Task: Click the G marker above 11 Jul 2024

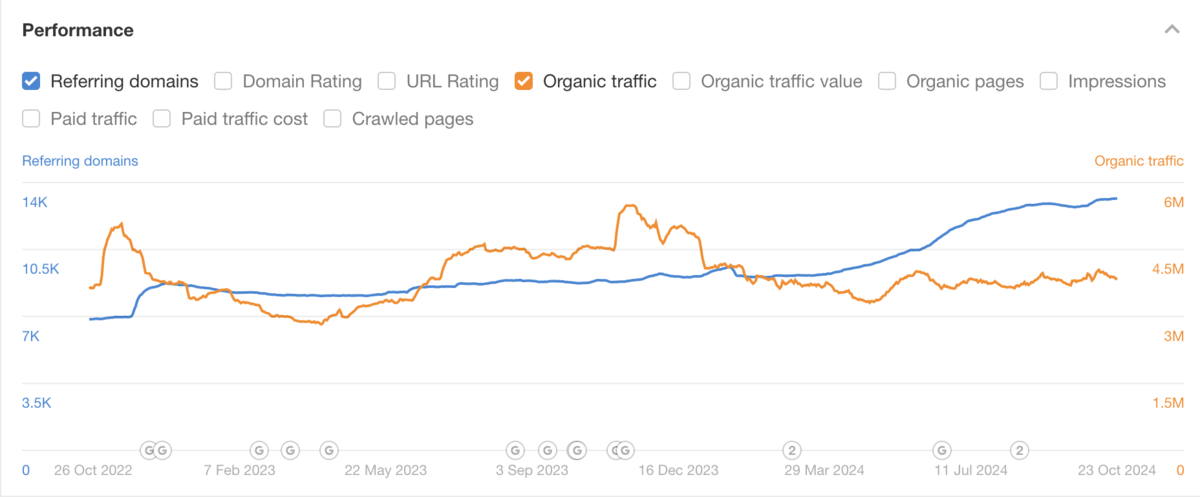Action: [x=941, y=450]
